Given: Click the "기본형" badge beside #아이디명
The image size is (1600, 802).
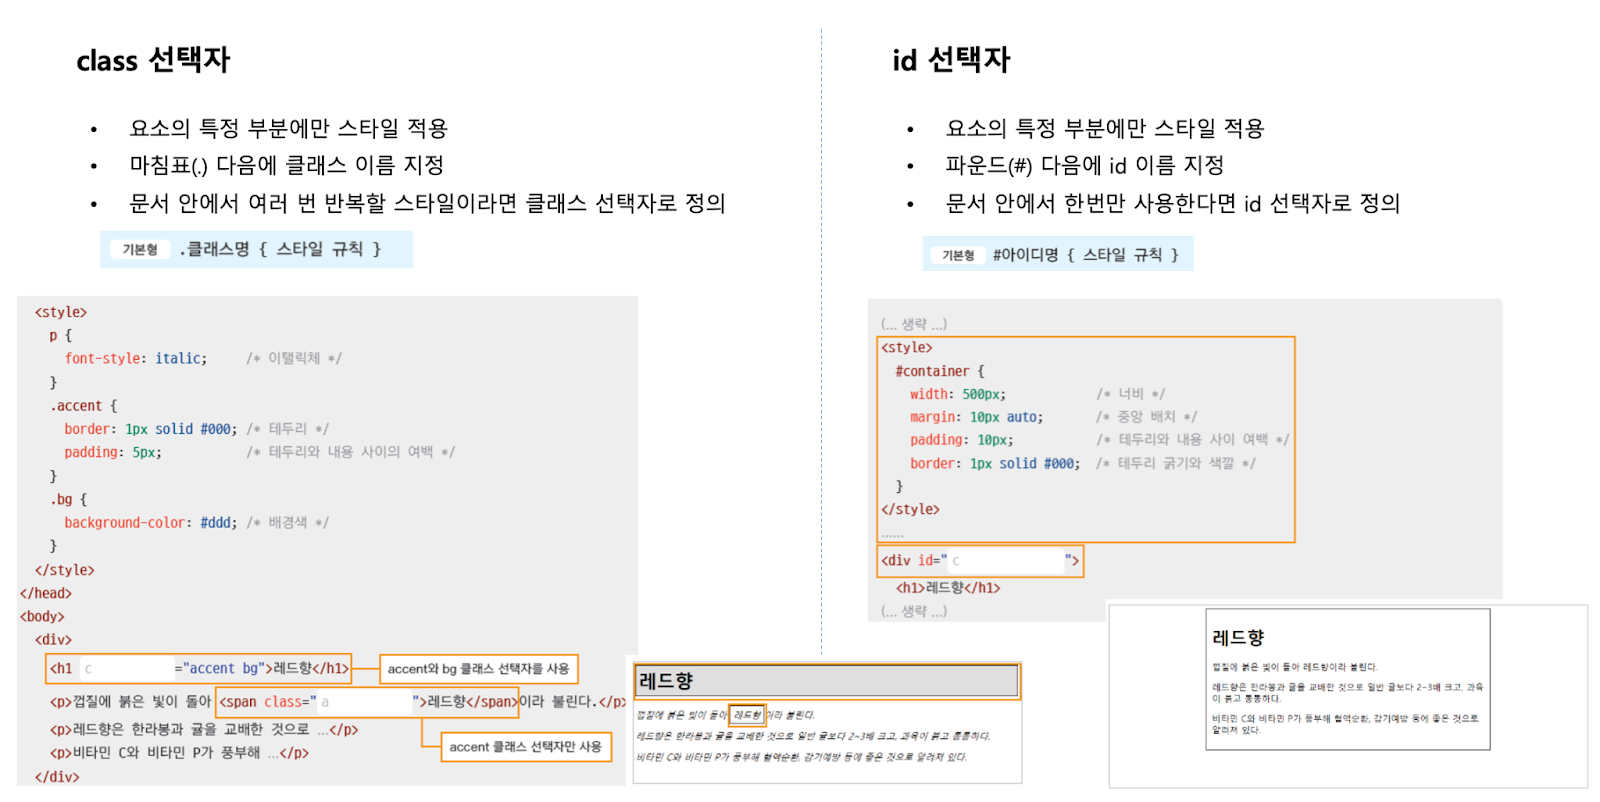Looking at the screenshot, I should click(x=958, y=255).
